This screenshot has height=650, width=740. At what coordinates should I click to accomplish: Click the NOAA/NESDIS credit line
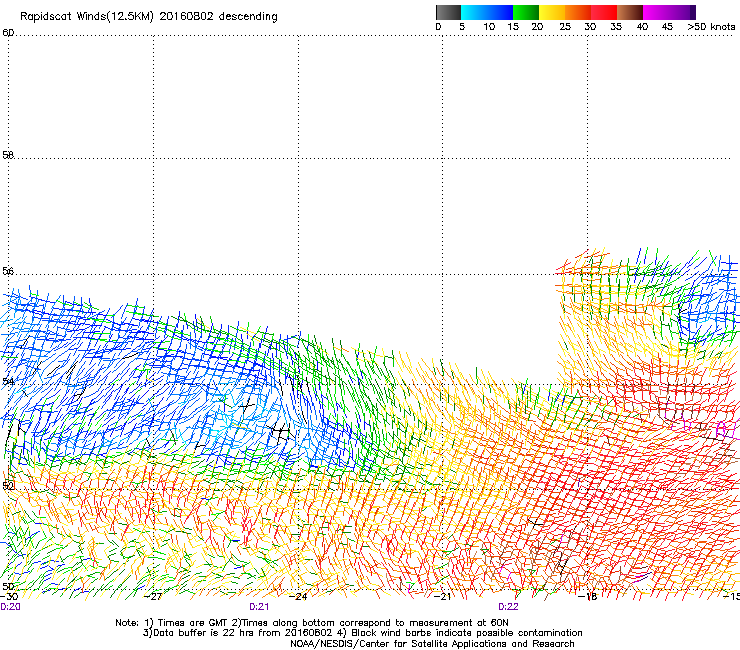pyautogui.click(x=432, y=644)
